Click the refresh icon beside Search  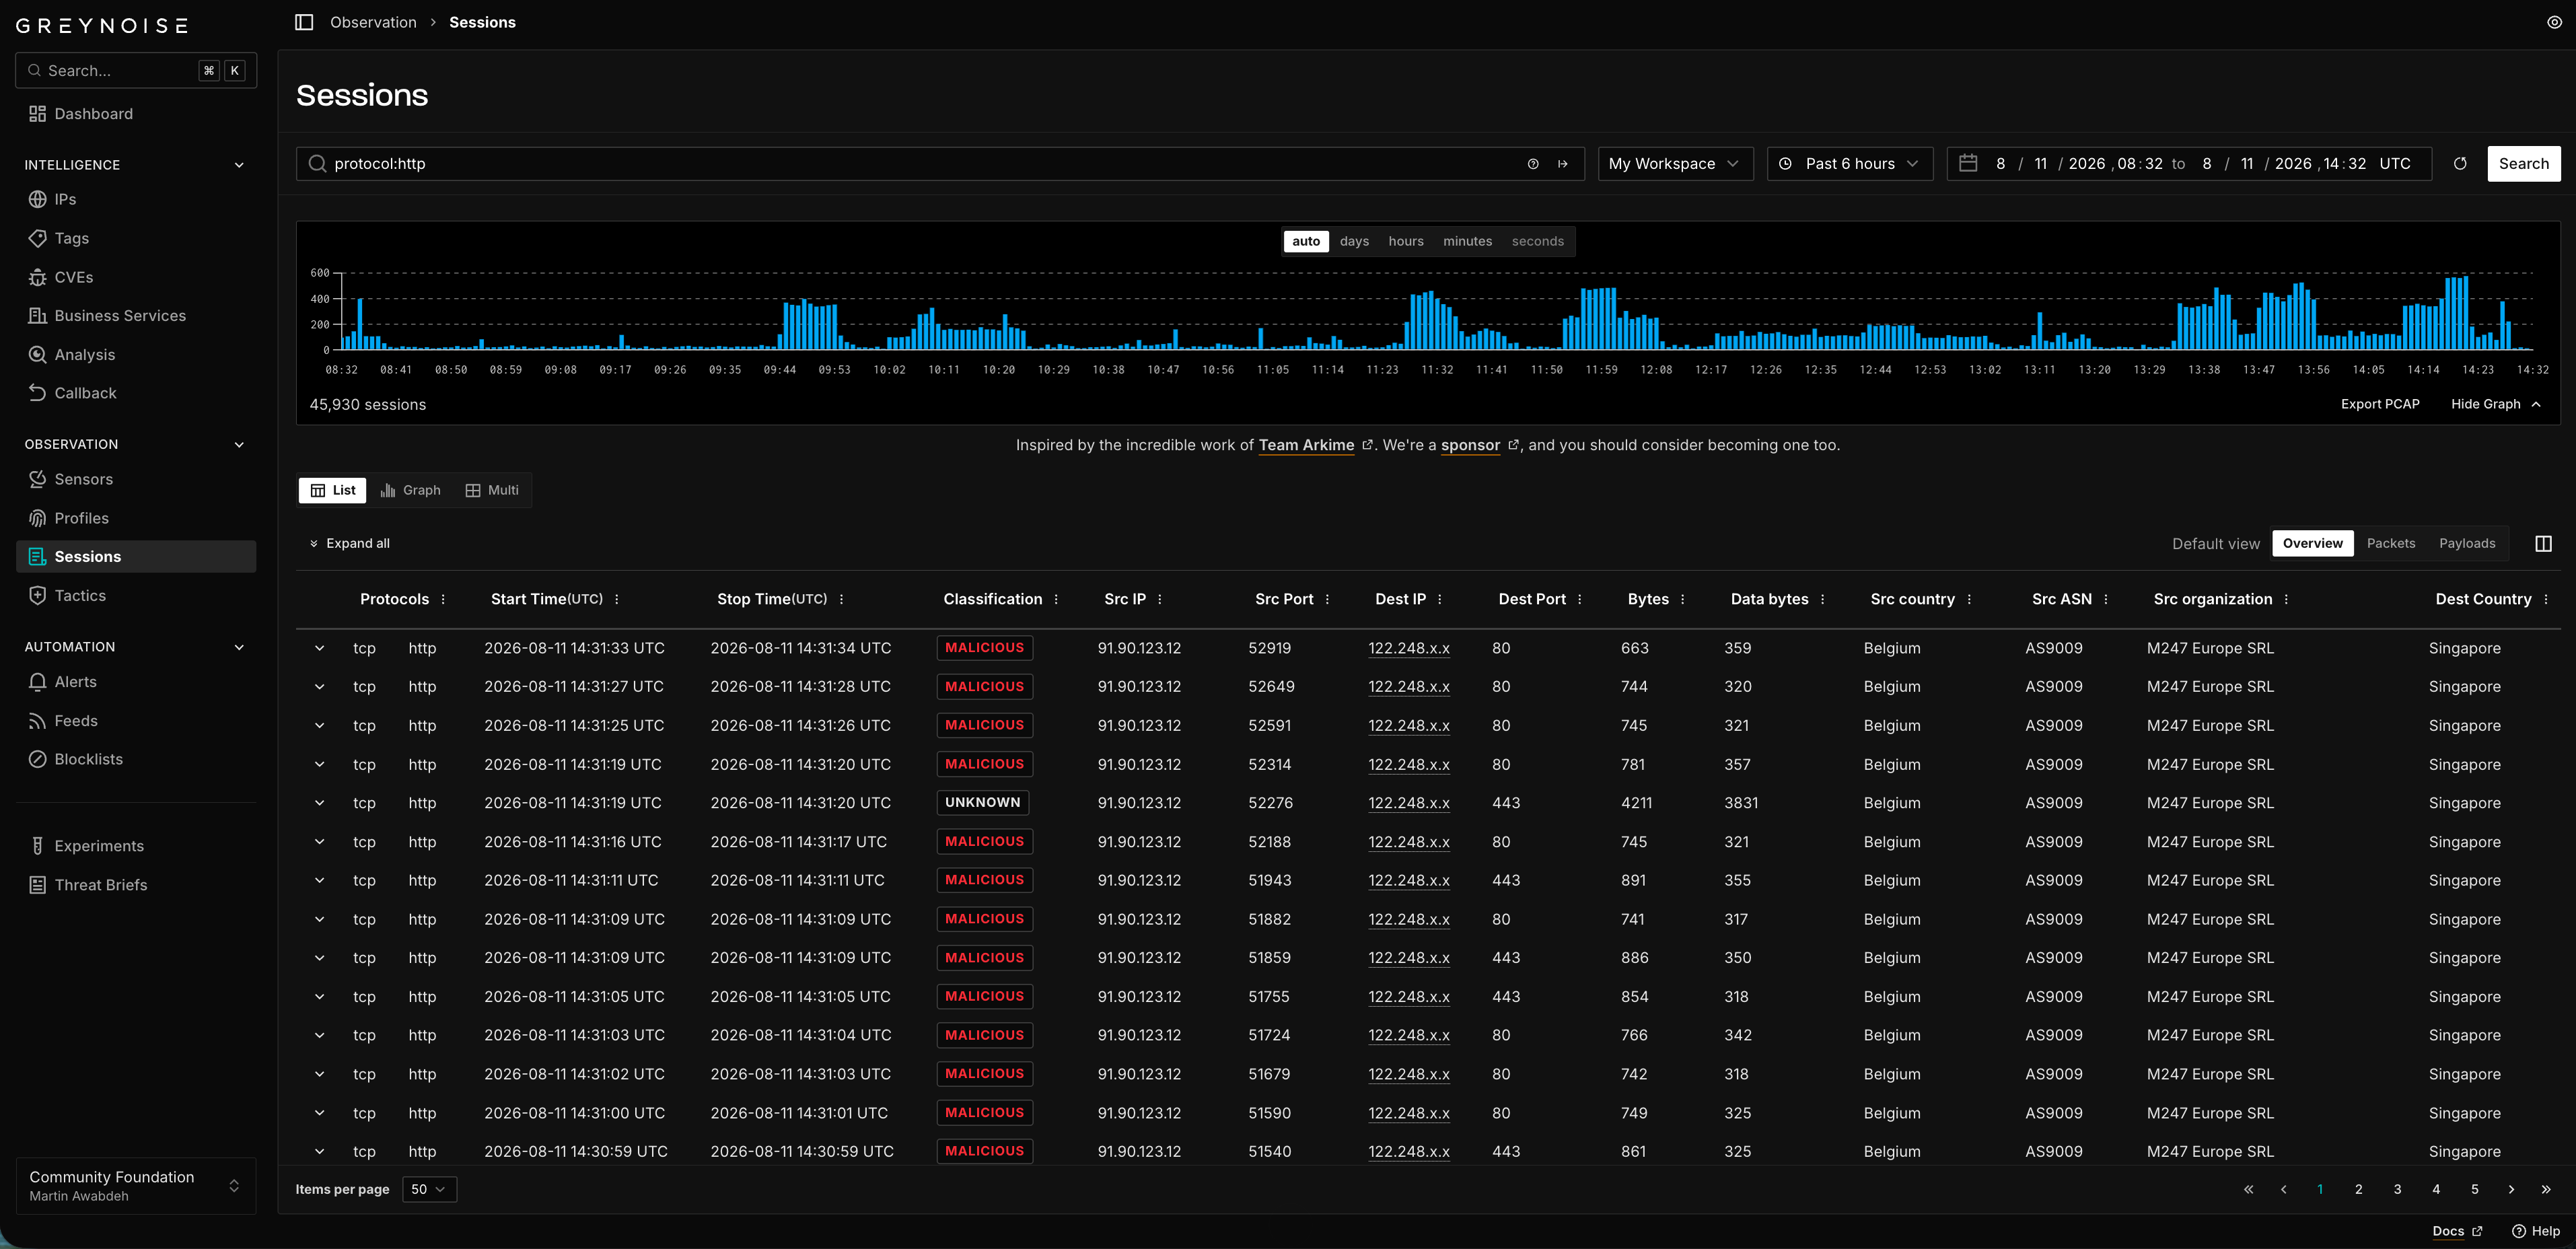(x=2460, y=163)
